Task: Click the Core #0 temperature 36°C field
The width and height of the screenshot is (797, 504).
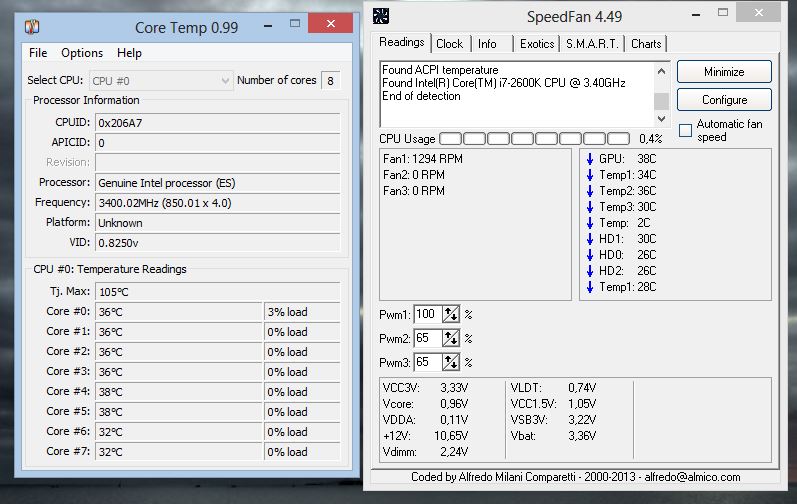Action: click(x=178, y=312)
